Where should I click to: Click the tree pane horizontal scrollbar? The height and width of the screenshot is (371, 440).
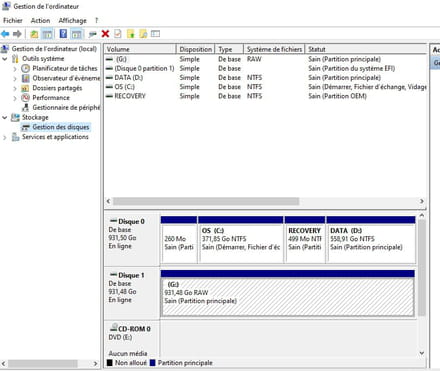tap(43, 363)
